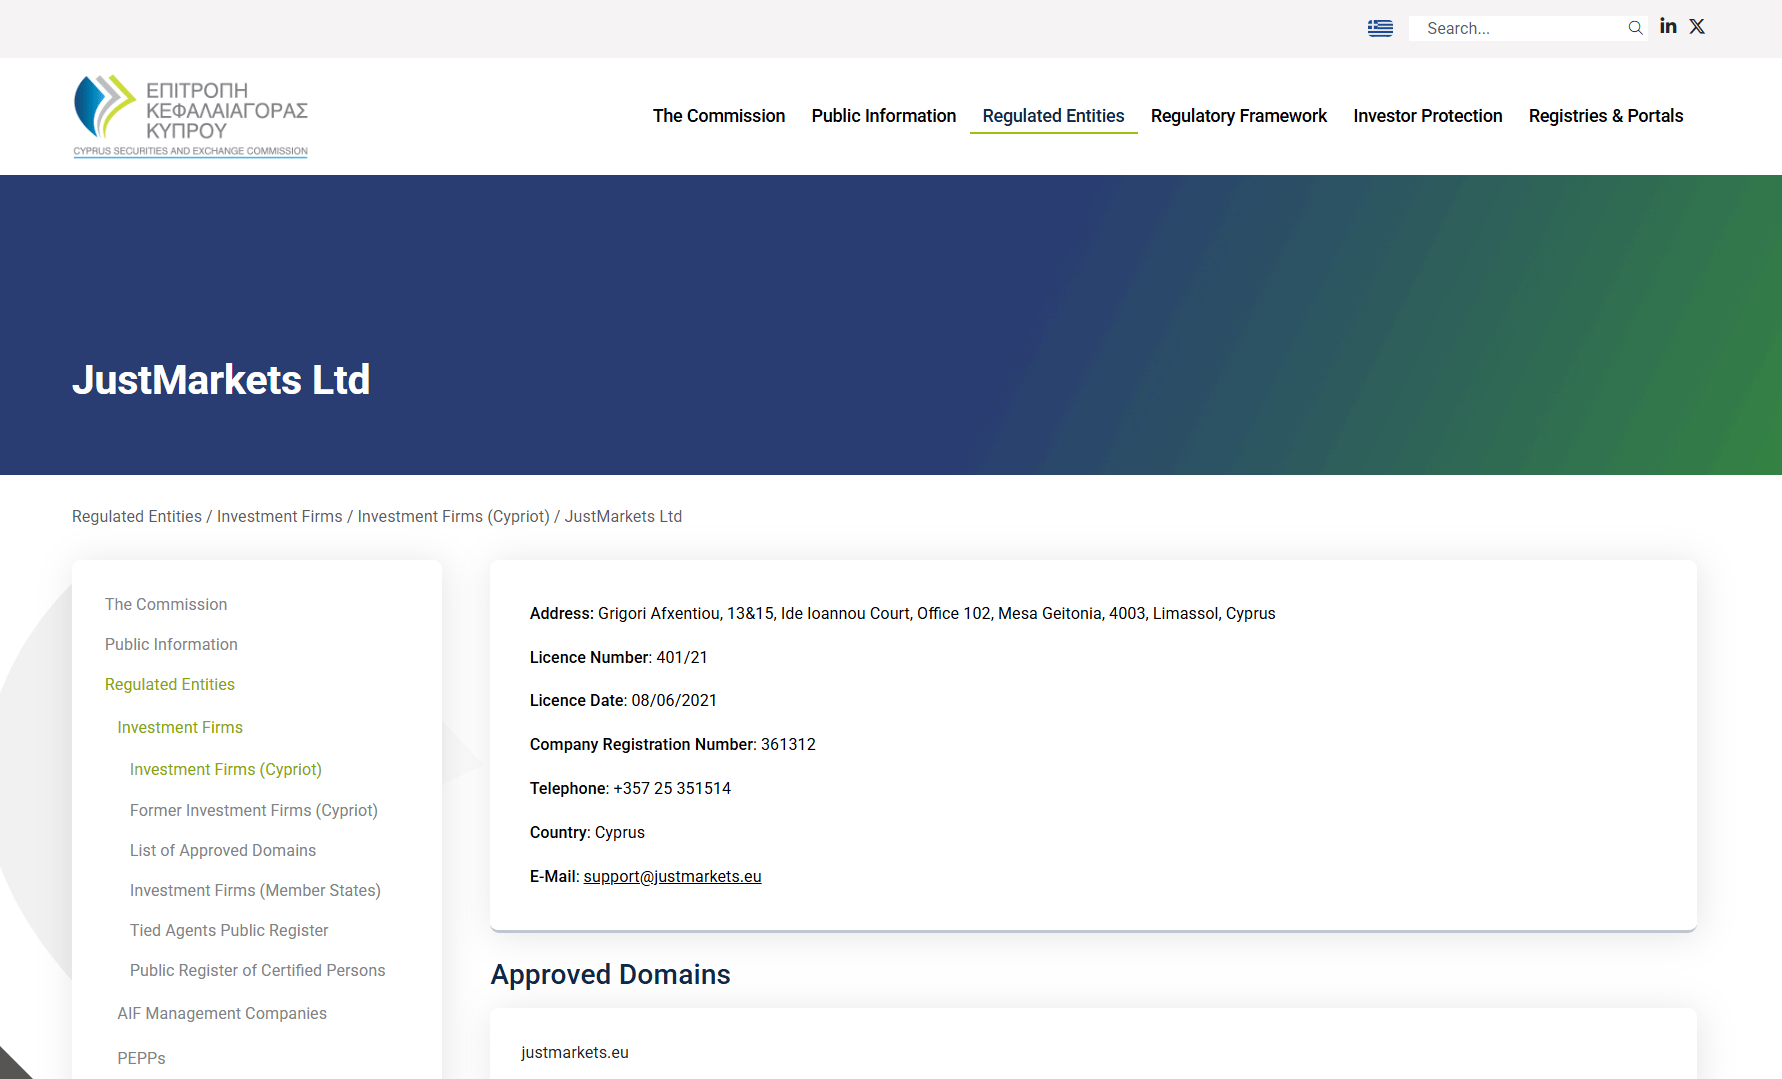1782x1079 pixels.
Task: Select Regulated Entities in sidebar
Action: pyautogui.click(x=170, y=684)
